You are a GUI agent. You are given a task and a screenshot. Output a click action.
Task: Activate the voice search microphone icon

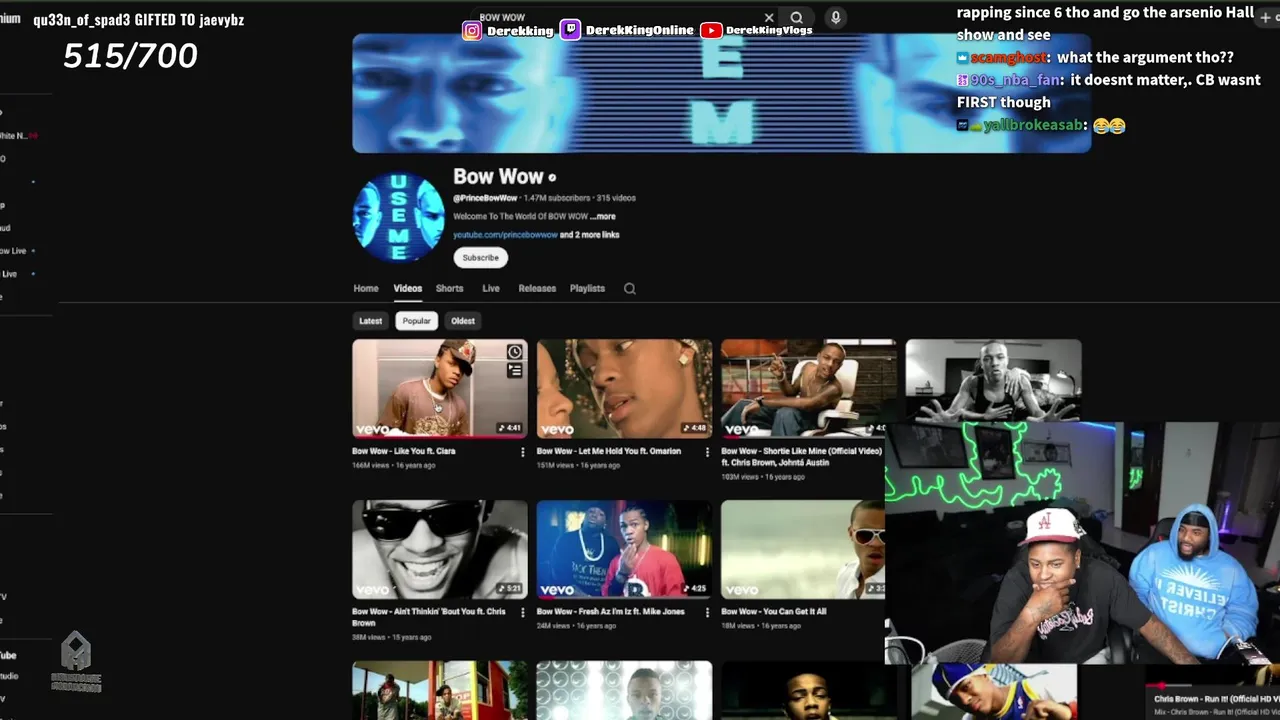coord(835,17)
